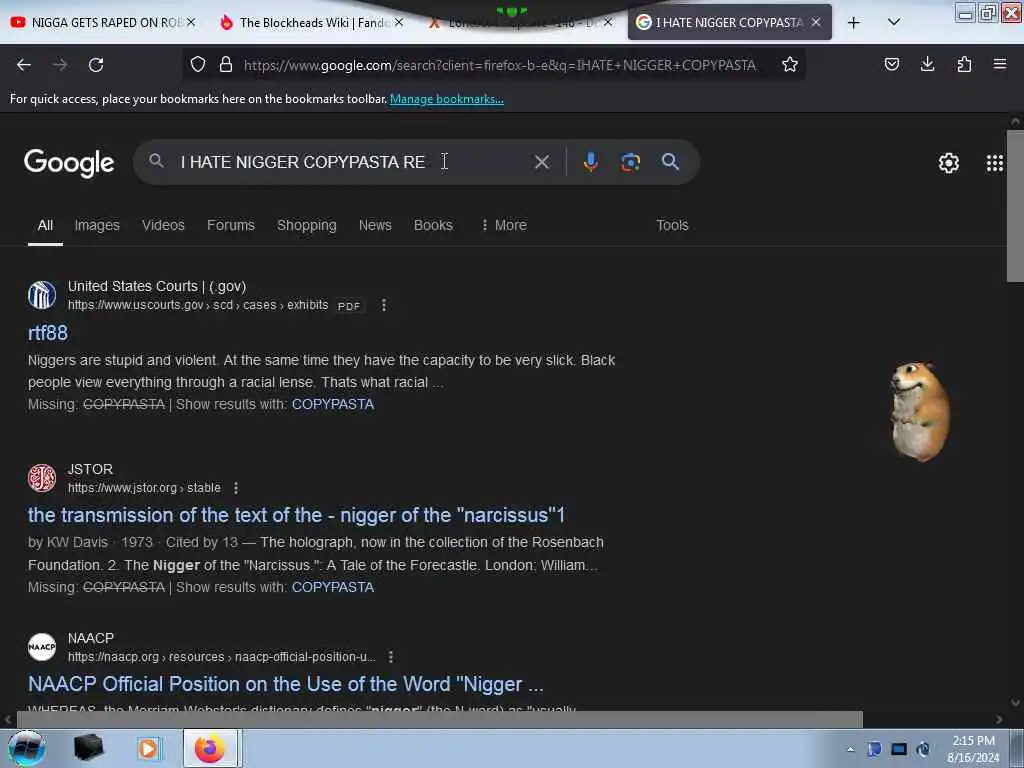Switch to the News results tab
The image size is (1024, 768).
pyautogui.click(x=375, y=225)
